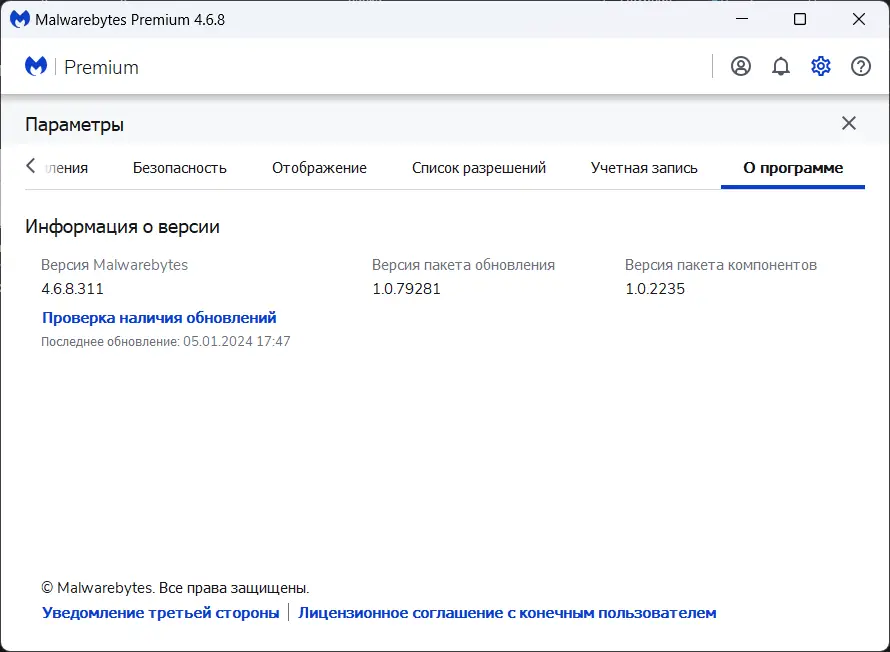Viewport: 890px width, 652px height.
Task: Open the notifications bell
Action: pos(781,67)
